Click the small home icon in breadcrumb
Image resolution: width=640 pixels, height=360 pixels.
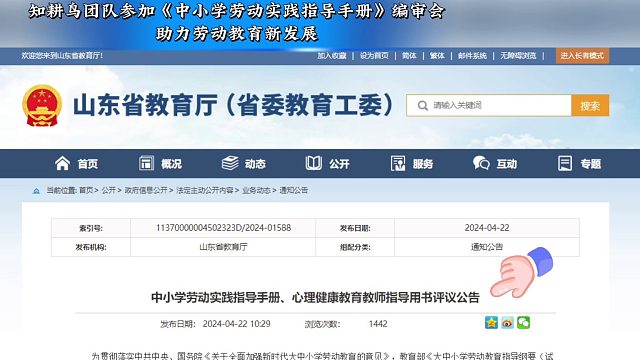[36, 191]
